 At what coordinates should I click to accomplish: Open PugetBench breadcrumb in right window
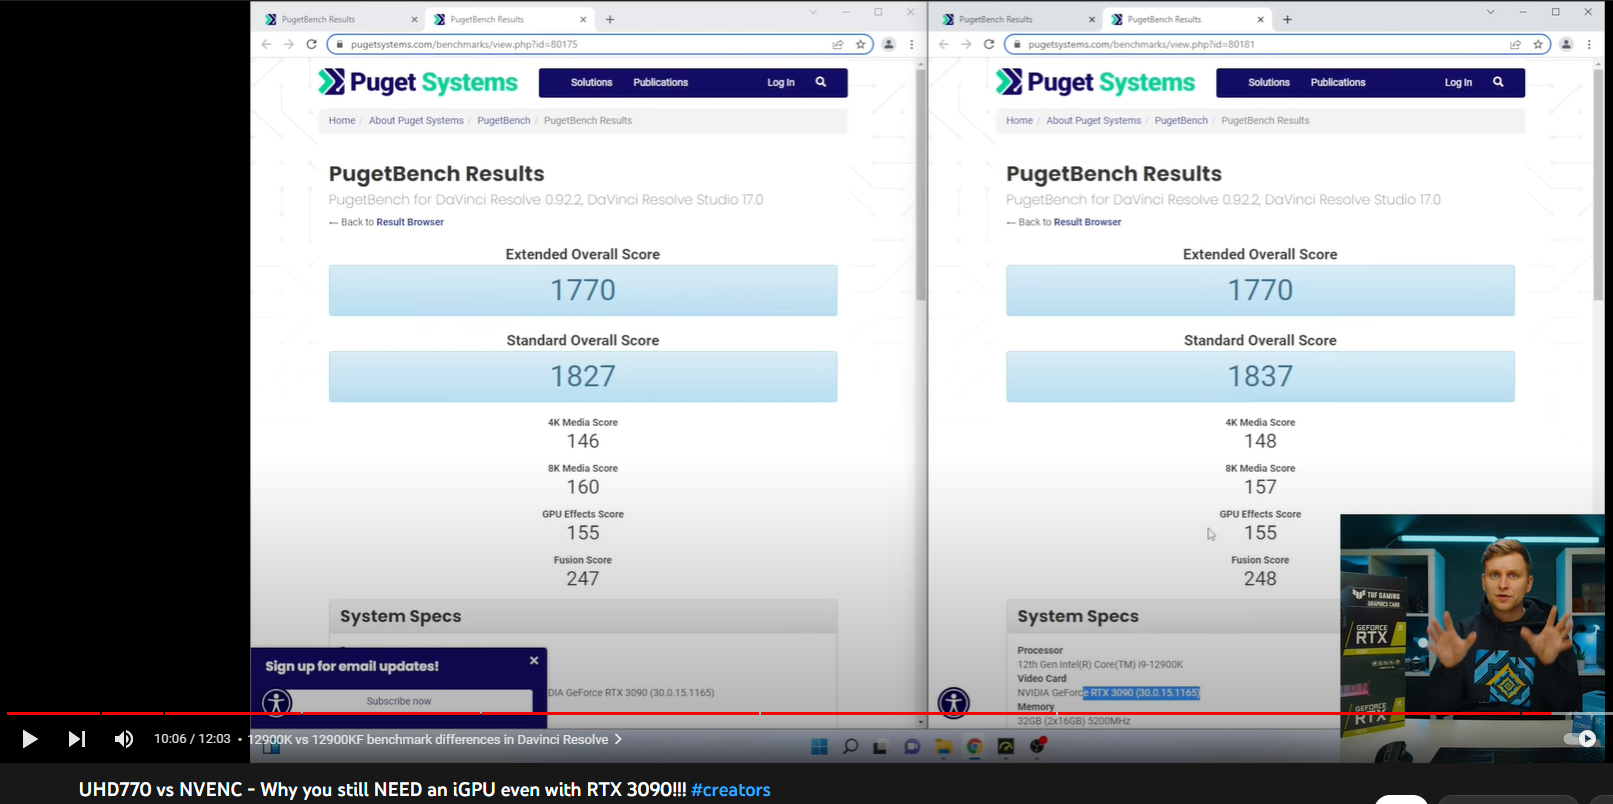coord(1181,120)
